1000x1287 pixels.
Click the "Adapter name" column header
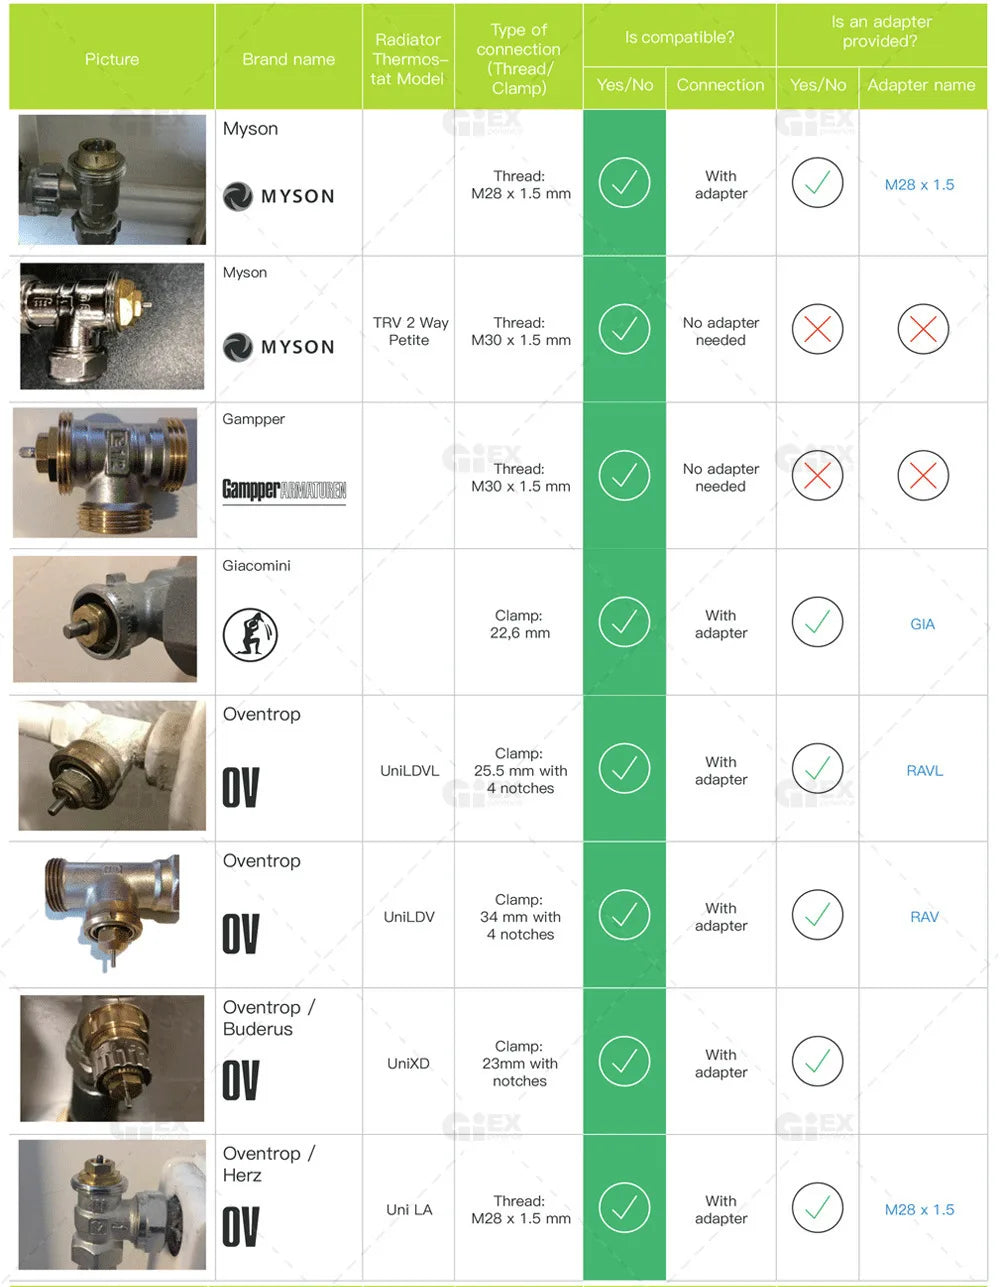coord(921,85)
